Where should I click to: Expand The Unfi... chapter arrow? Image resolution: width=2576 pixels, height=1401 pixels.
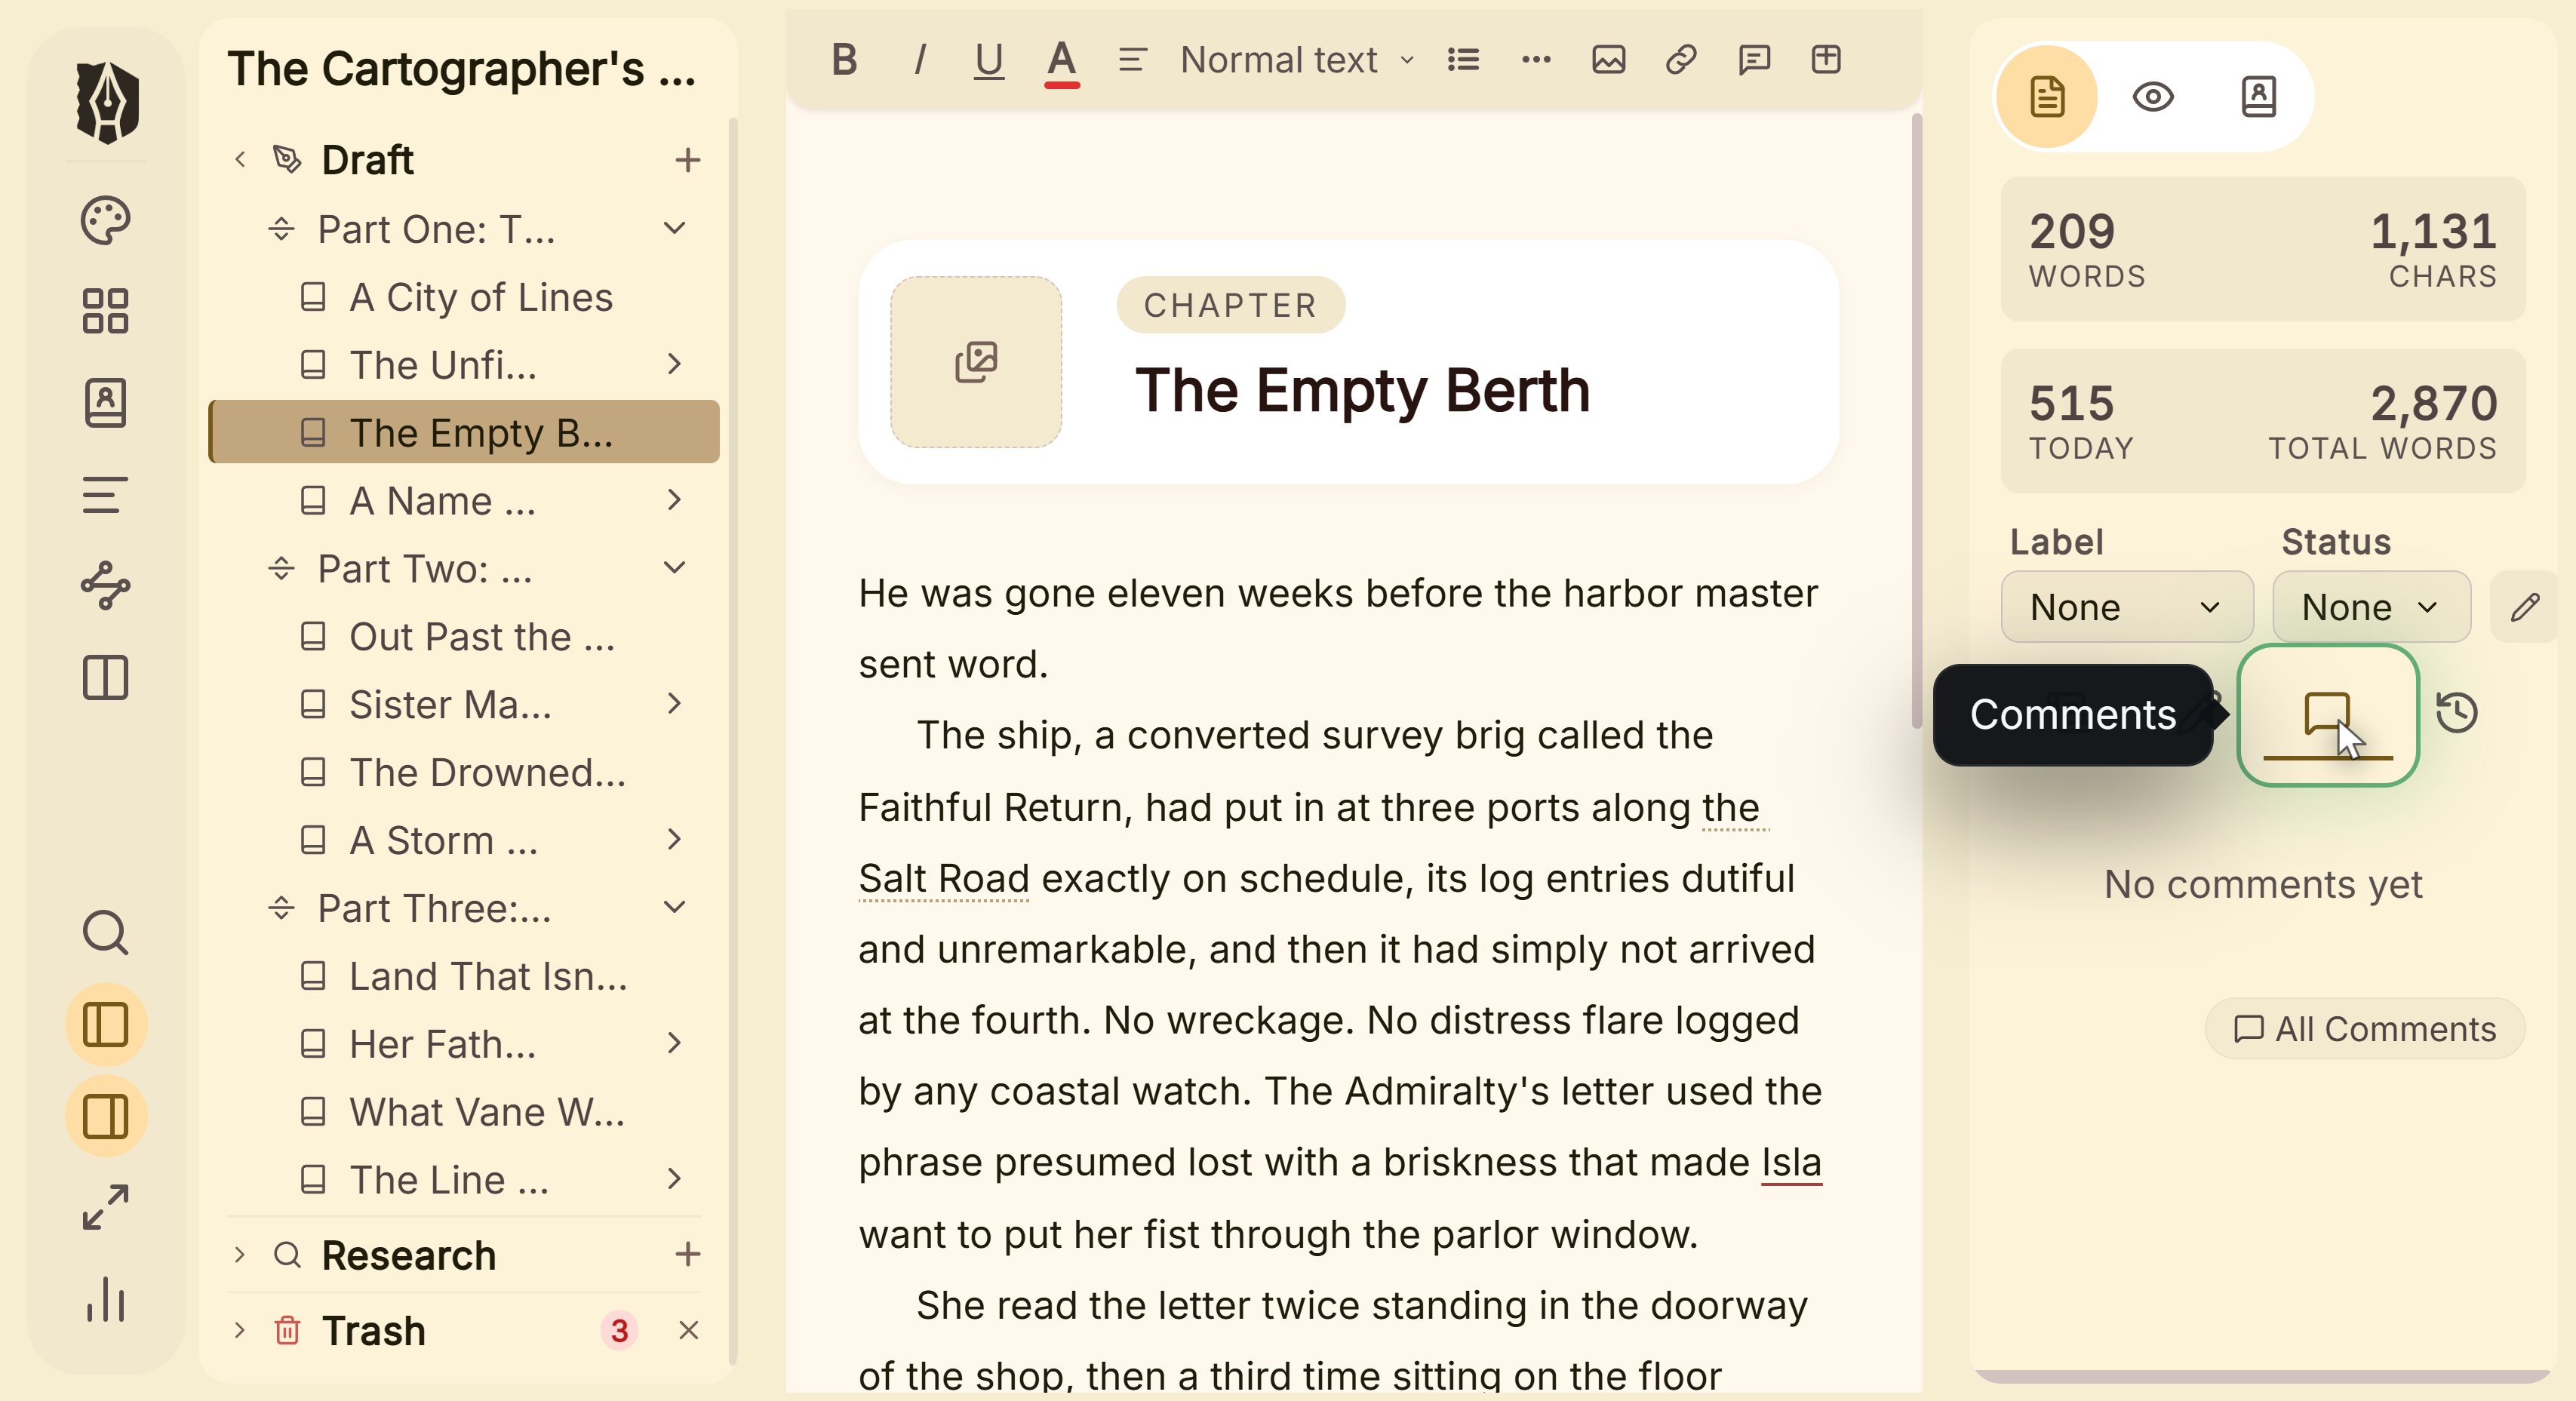675,364
